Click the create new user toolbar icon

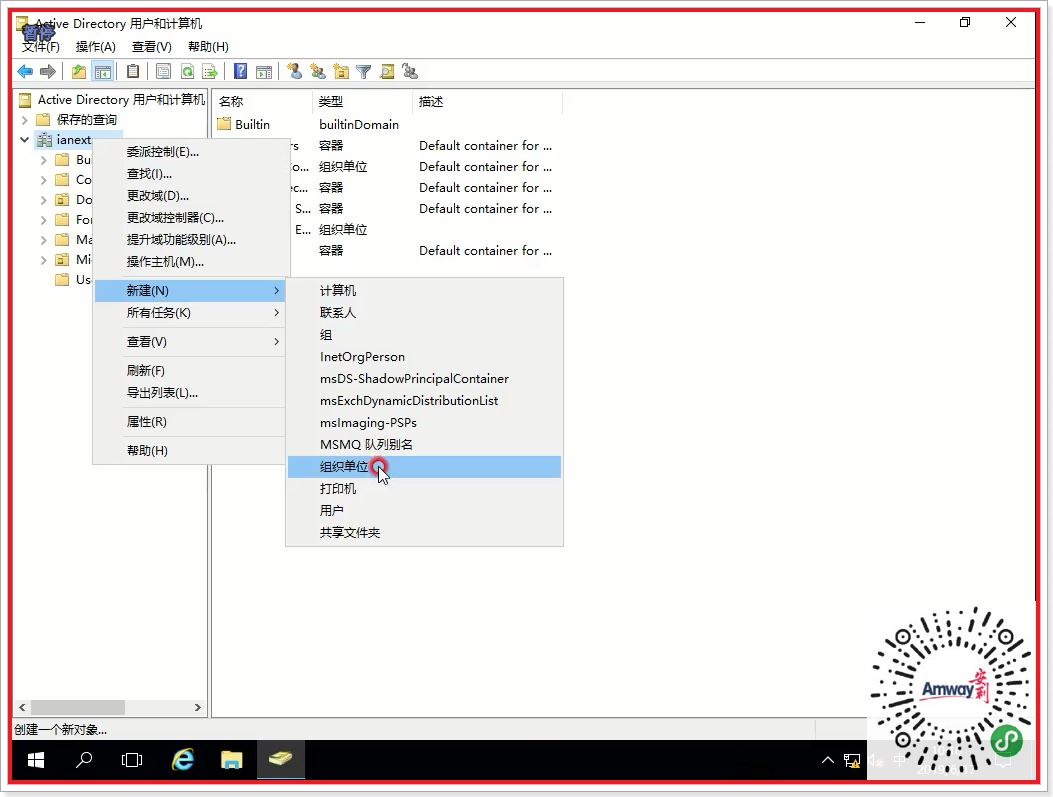coord(294,71)
